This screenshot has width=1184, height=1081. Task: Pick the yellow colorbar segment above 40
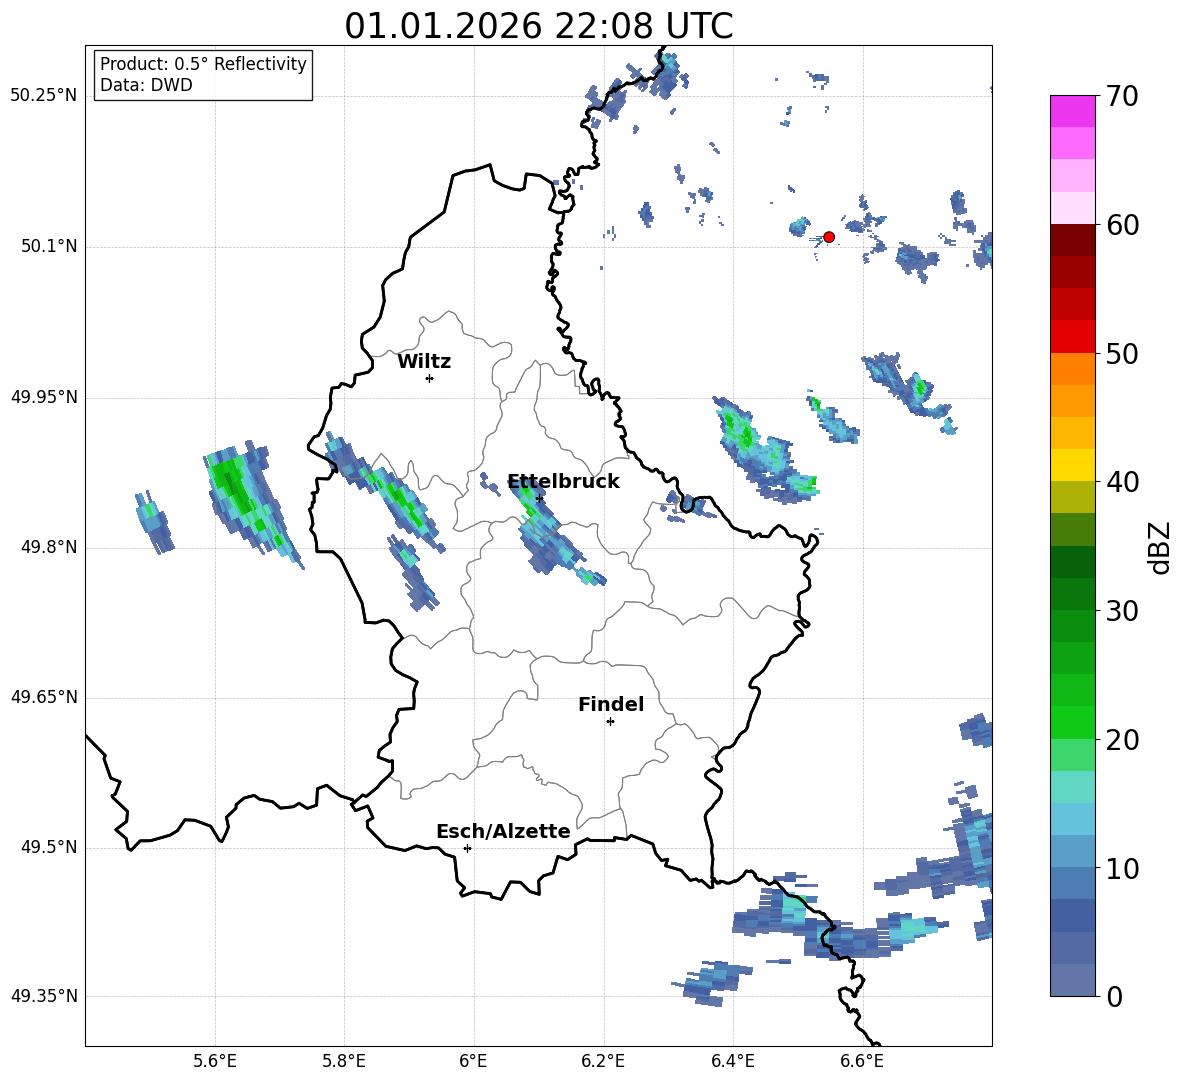[1072, 465]
